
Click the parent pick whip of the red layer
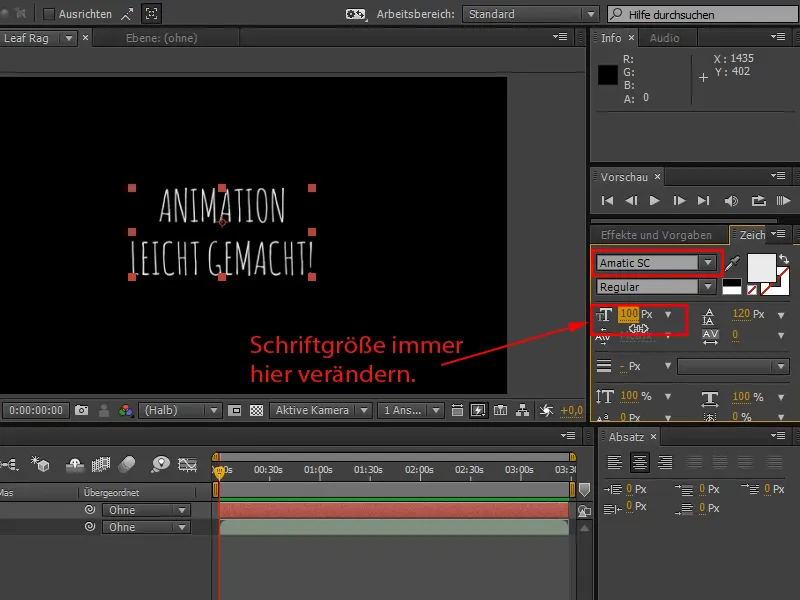(90, 510)
